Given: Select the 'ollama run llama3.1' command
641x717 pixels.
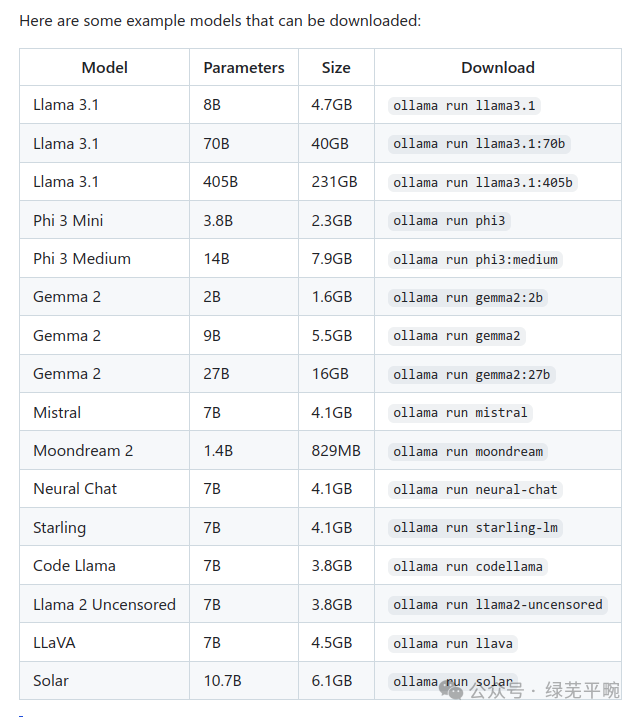Looking at the screenshot, I should 464,106.
